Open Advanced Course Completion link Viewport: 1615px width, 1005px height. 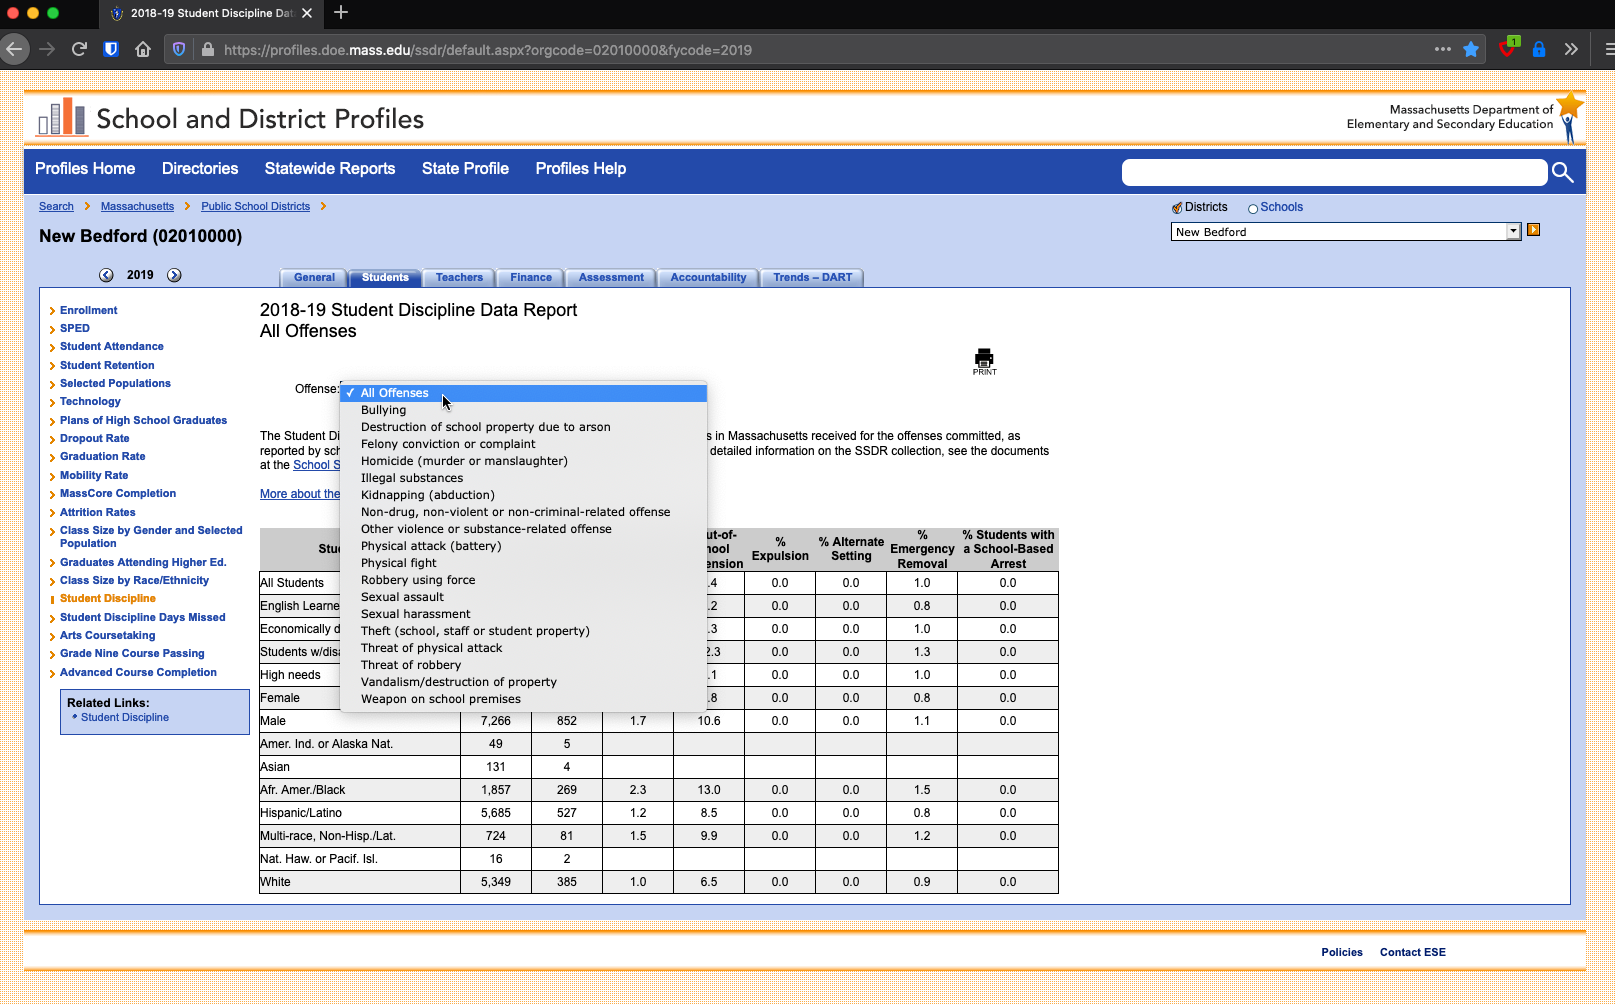click(138, 673)
